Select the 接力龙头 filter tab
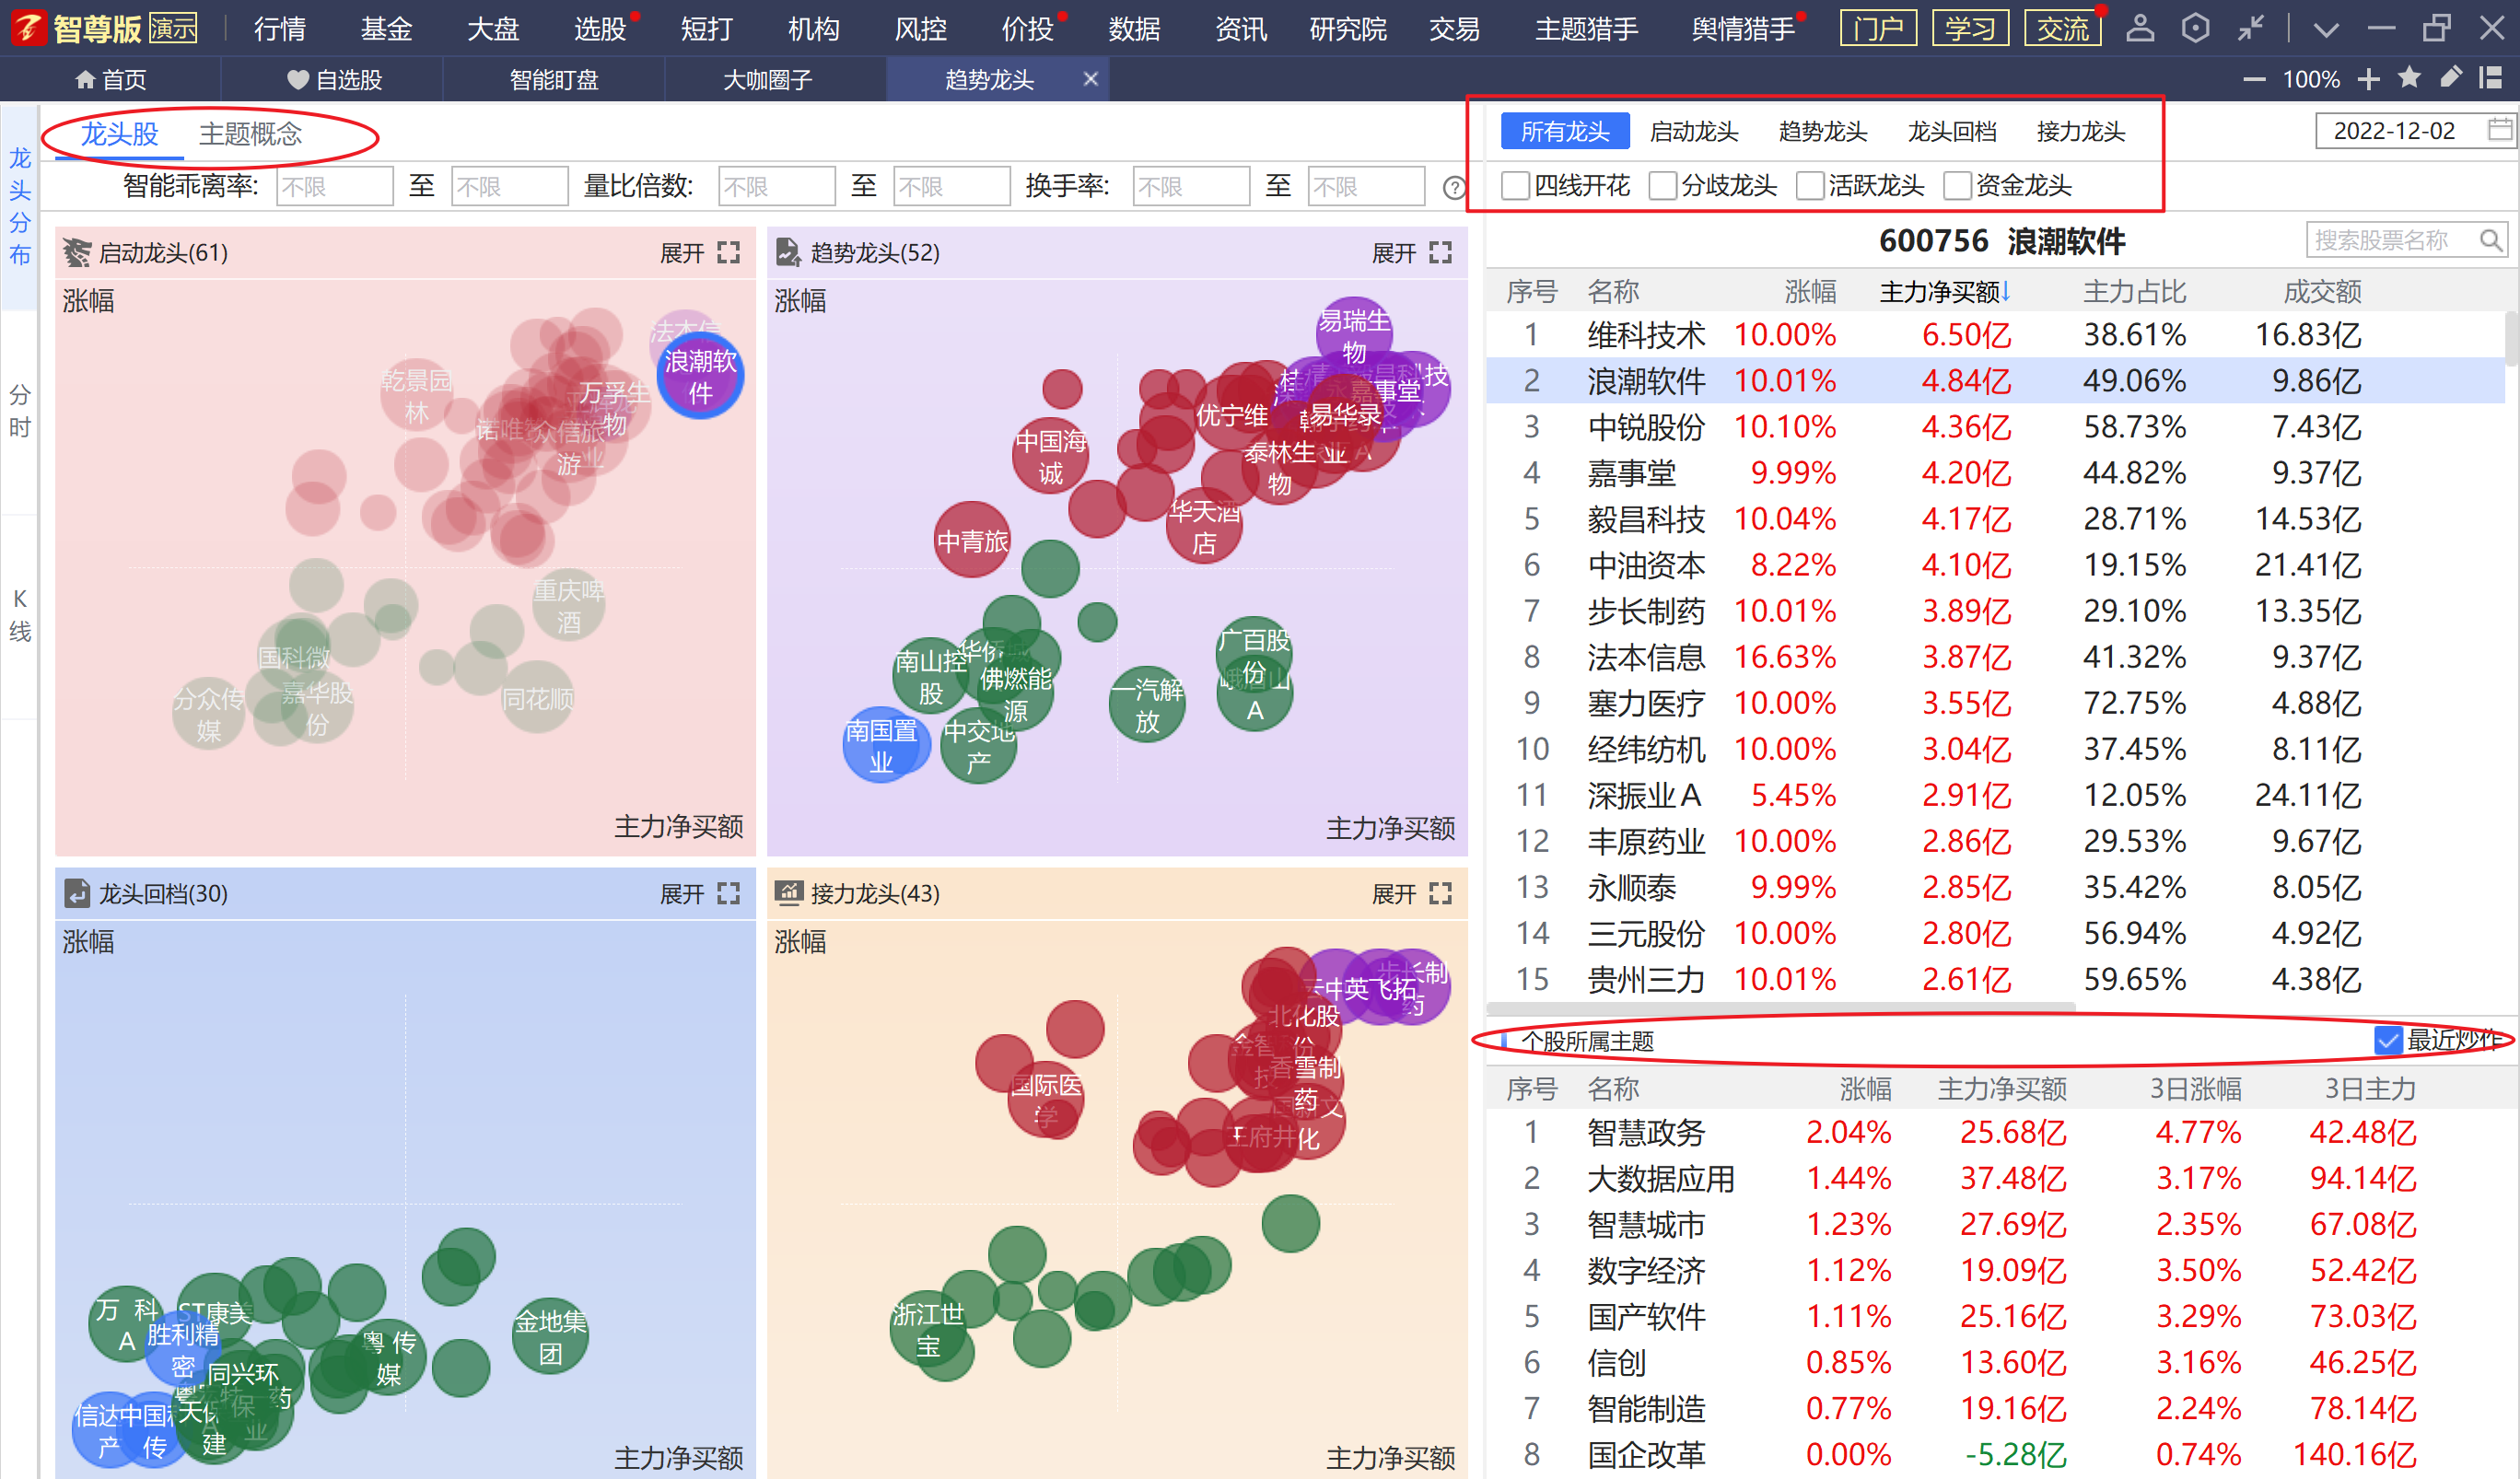 click(2080, 131)
